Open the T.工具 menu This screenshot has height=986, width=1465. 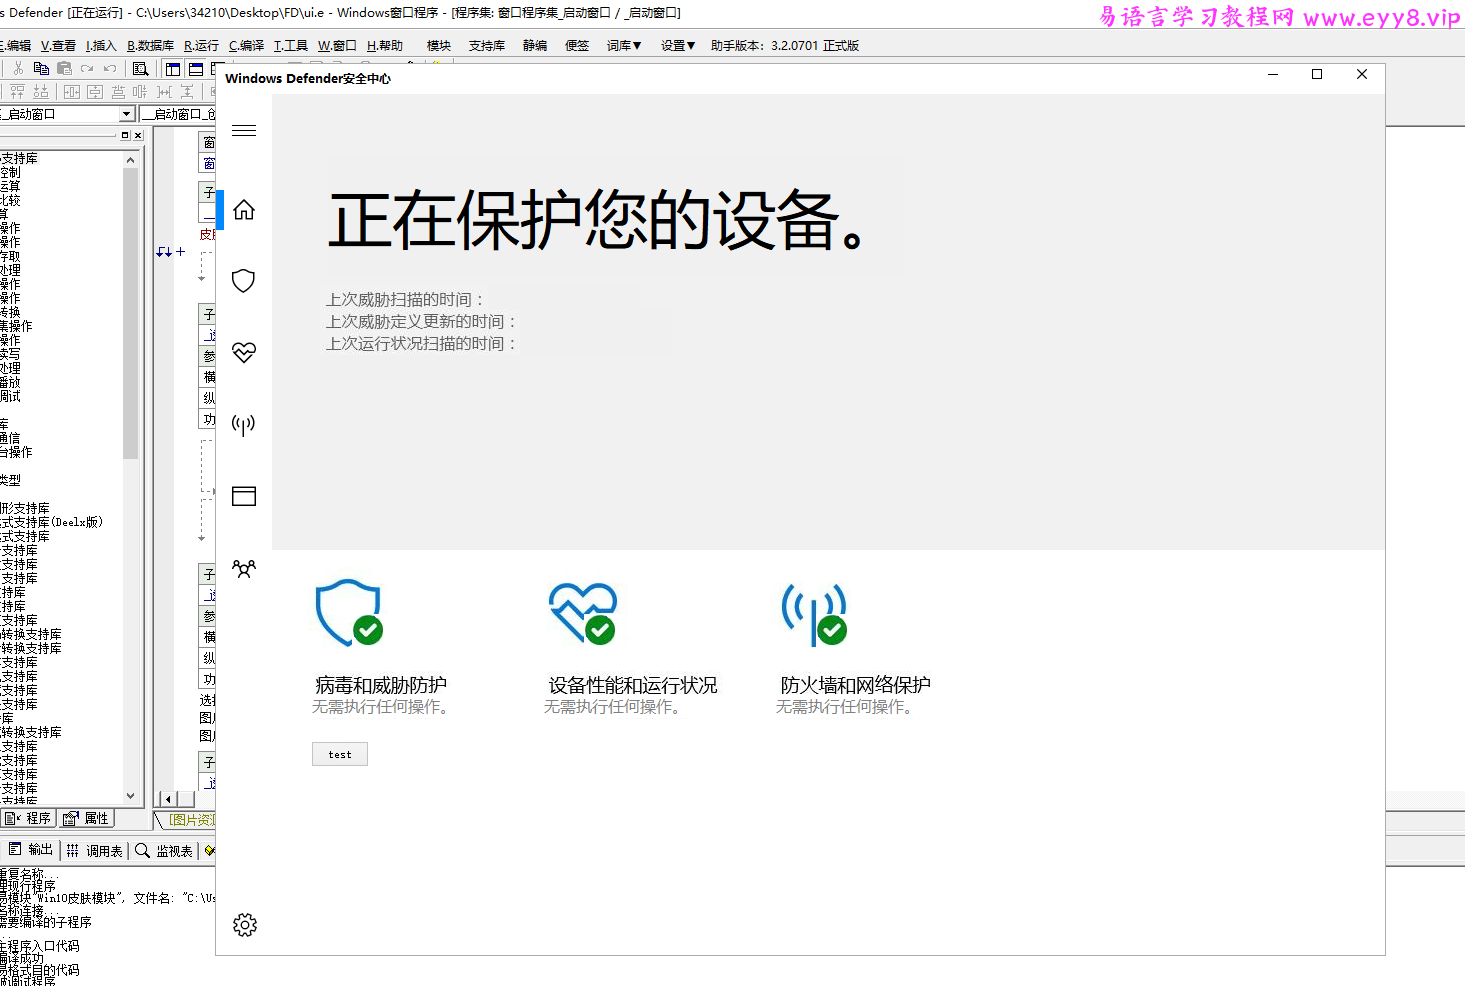[x=291, y=45]
